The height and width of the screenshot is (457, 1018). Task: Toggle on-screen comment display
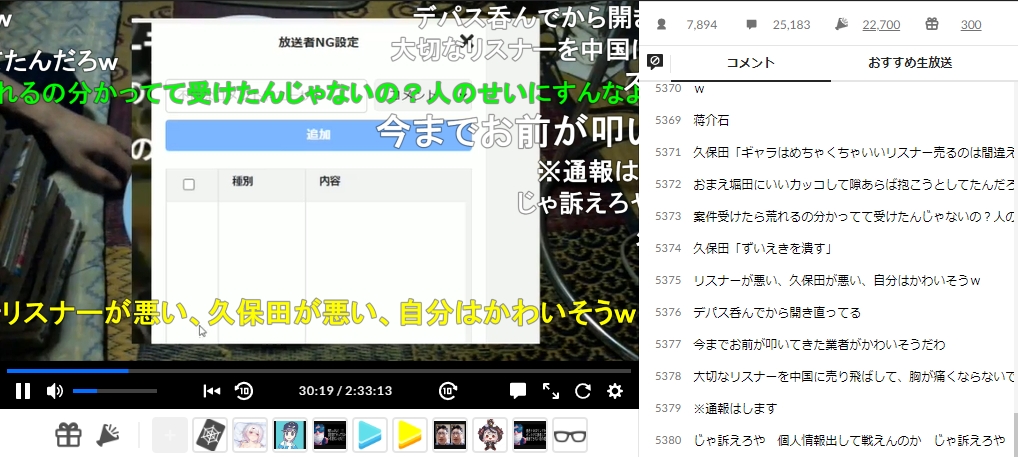[518, 391]
